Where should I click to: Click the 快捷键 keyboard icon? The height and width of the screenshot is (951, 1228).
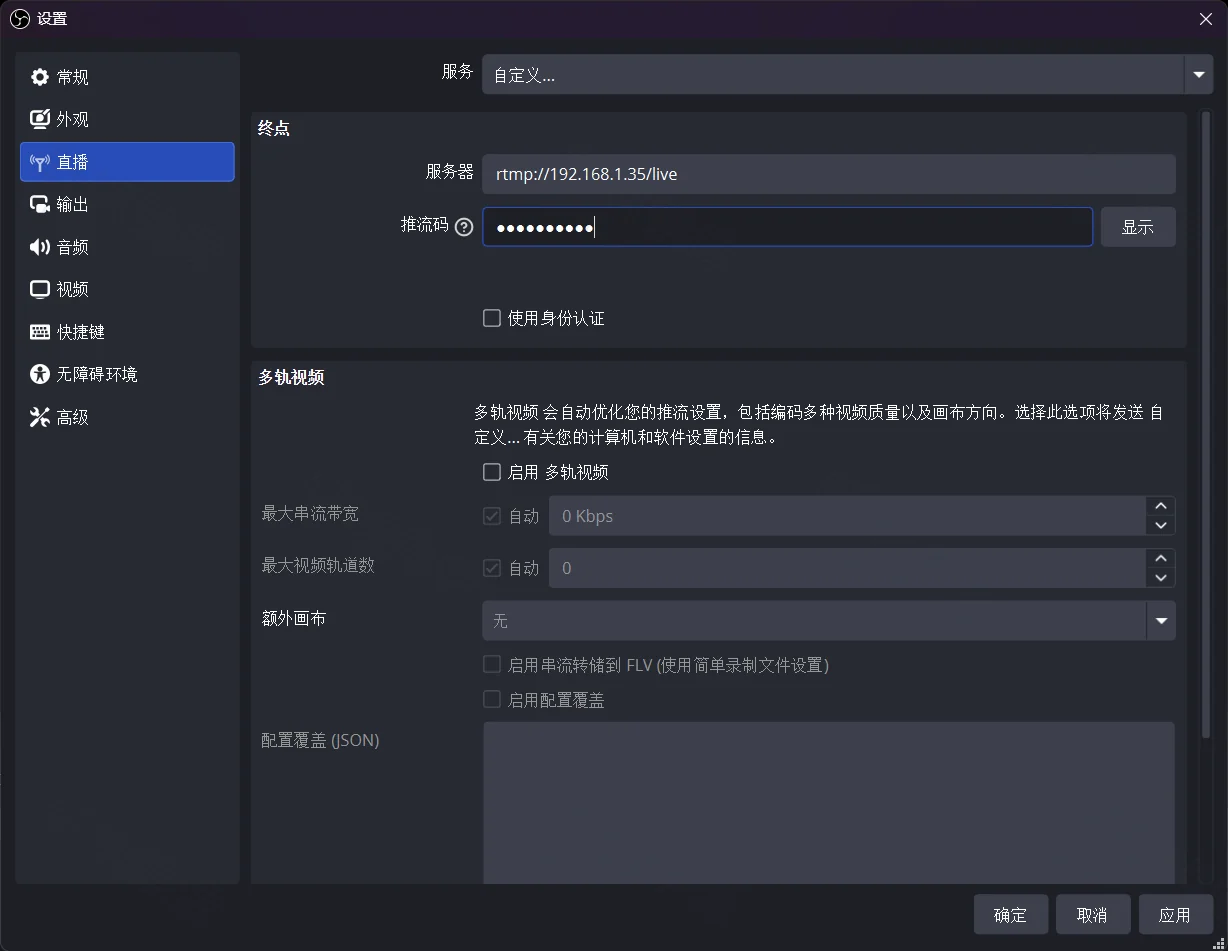(x=40, y=332)
